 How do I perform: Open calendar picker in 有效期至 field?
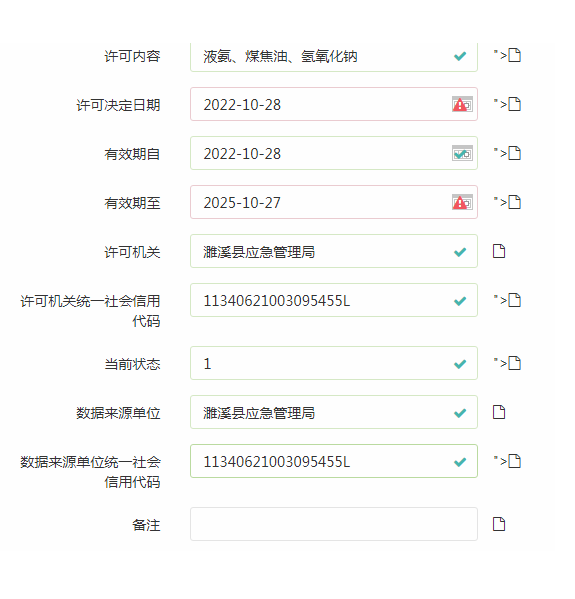point(462,202)
